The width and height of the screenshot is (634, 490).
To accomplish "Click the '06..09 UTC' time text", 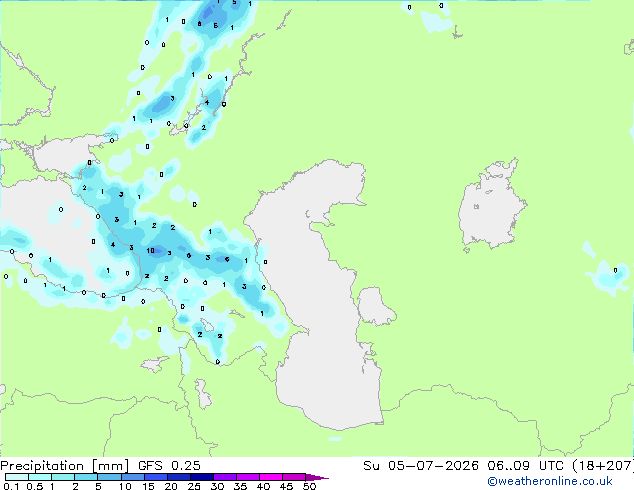I will click(x=525, y=466).
